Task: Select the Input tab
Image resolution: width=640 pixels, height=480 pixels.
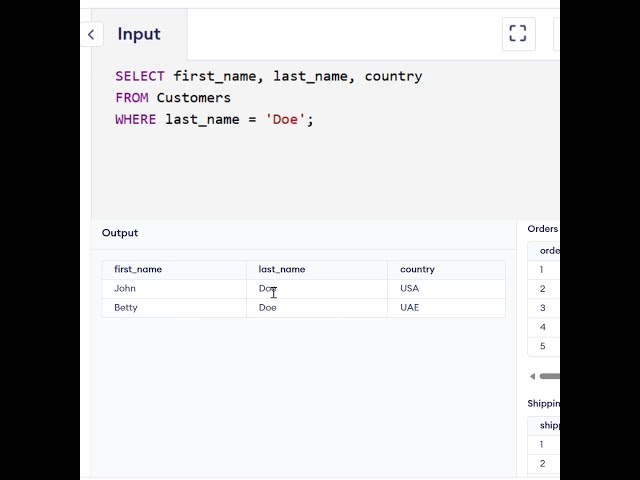Action: tap(139, 34)
